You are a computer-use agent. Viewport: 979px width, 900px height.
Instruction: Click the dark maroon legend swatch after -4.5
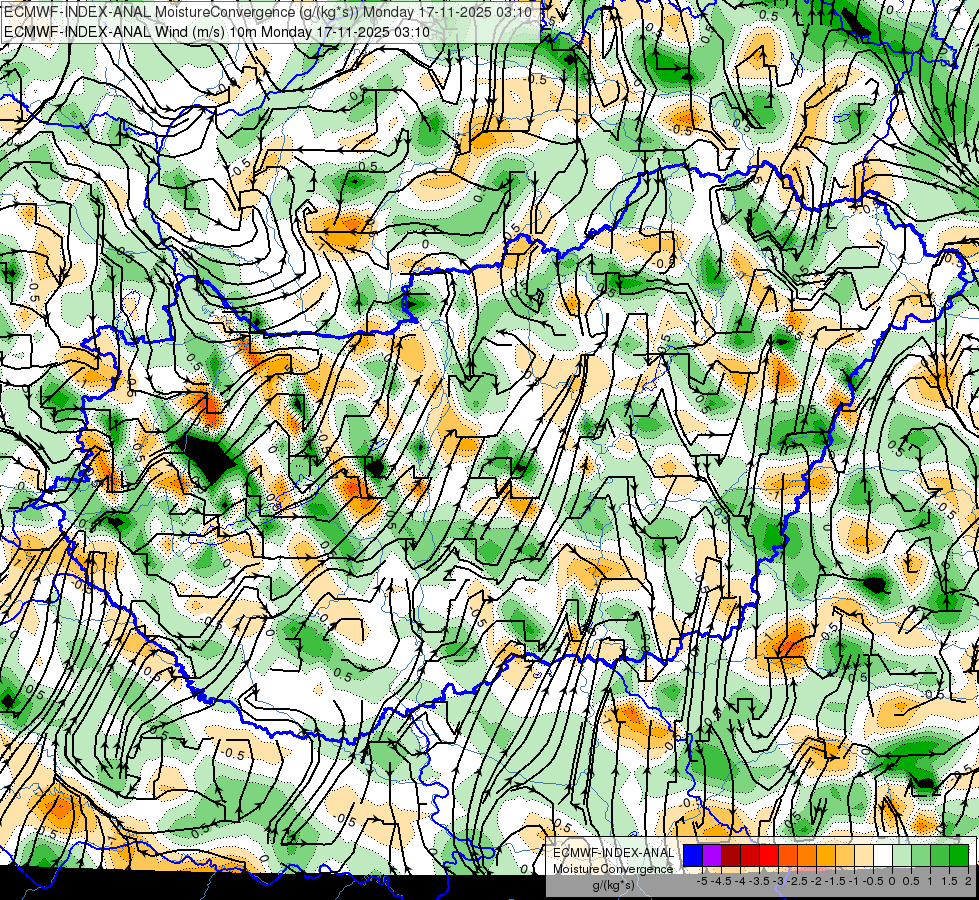click(731, 855)
